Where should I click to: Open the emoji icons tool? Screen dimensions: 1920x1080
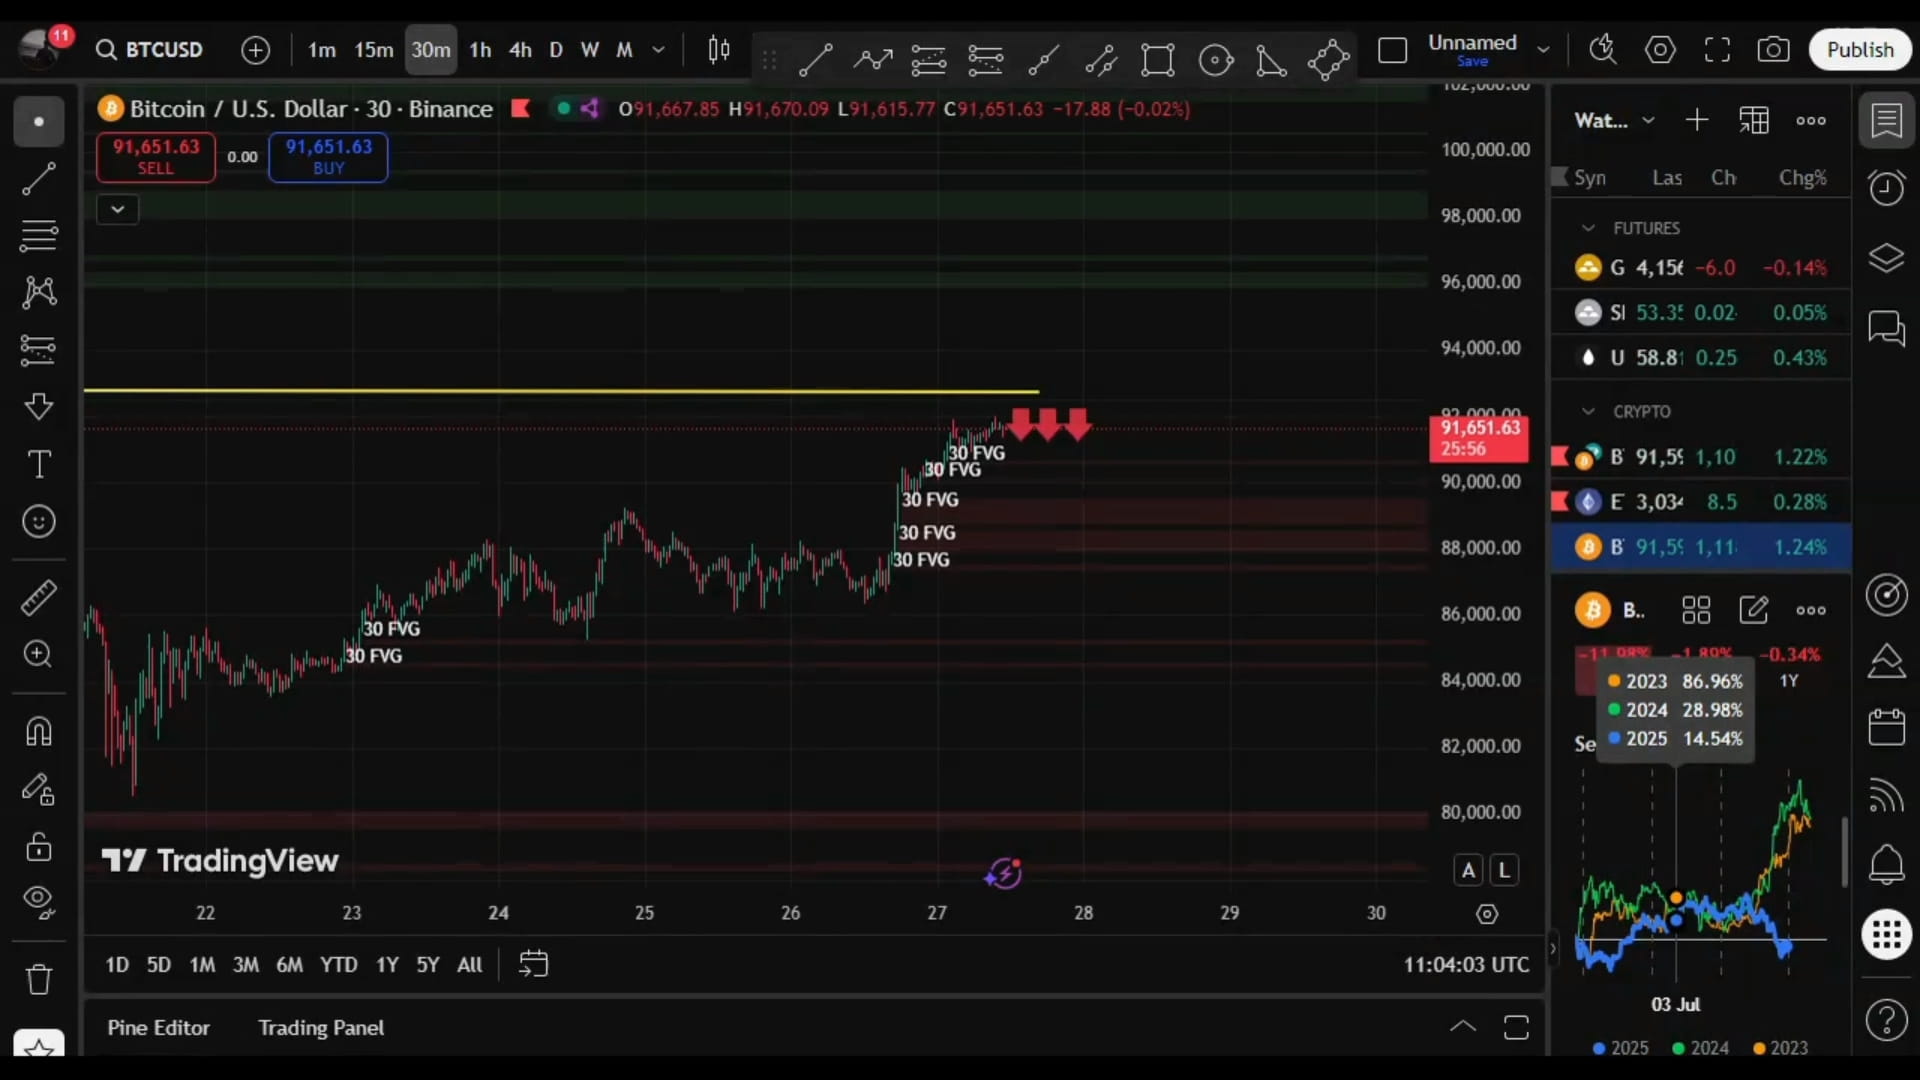point(39,521)
